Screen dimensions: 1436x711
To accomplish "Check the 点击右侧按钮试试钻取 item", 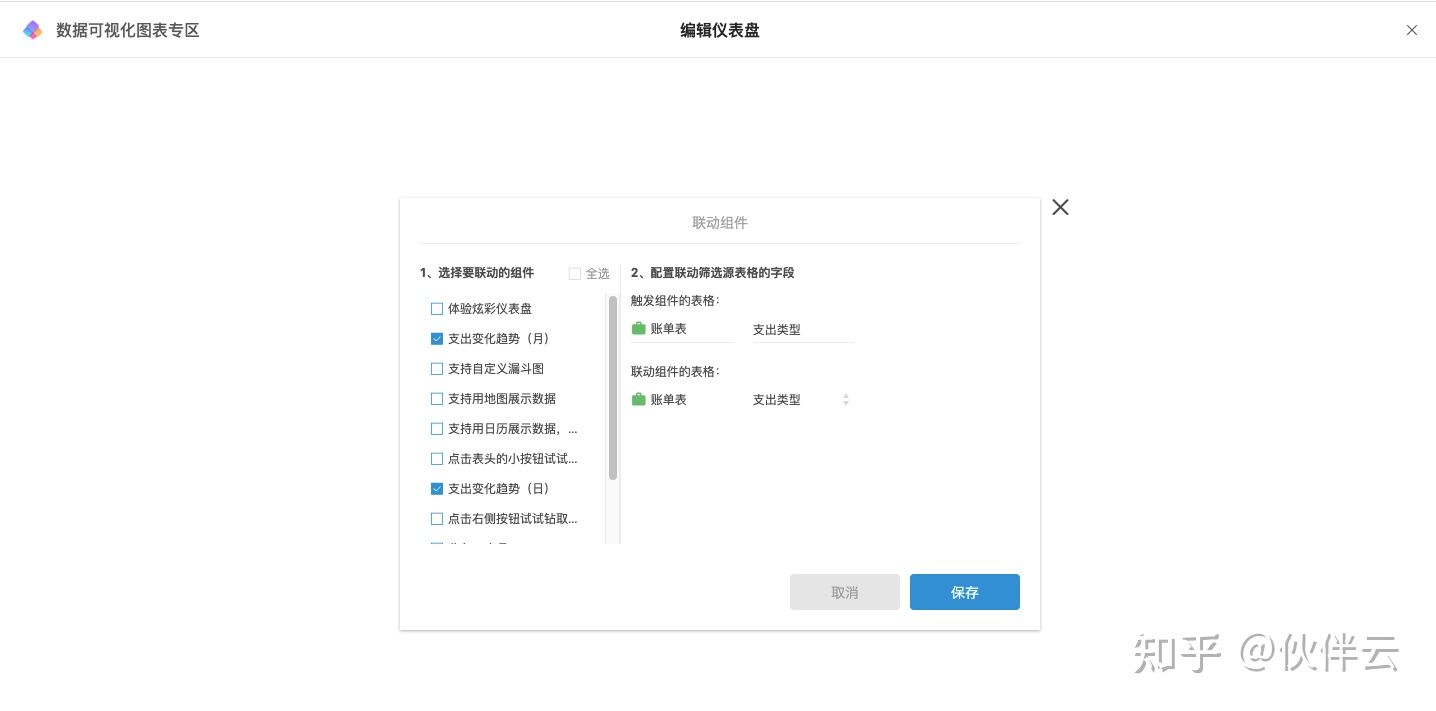I will point(437,519).
